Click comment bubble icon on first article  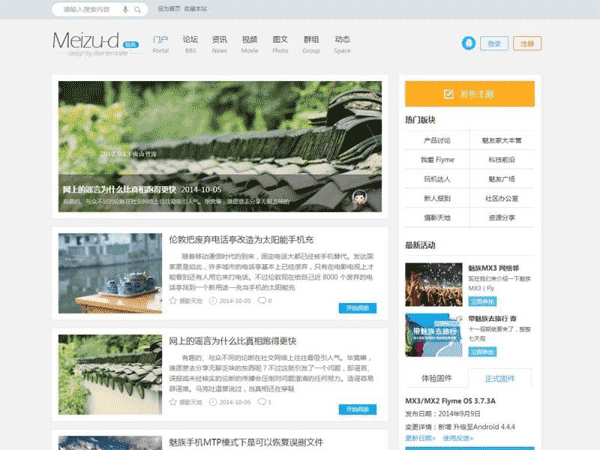pos(261,300)
